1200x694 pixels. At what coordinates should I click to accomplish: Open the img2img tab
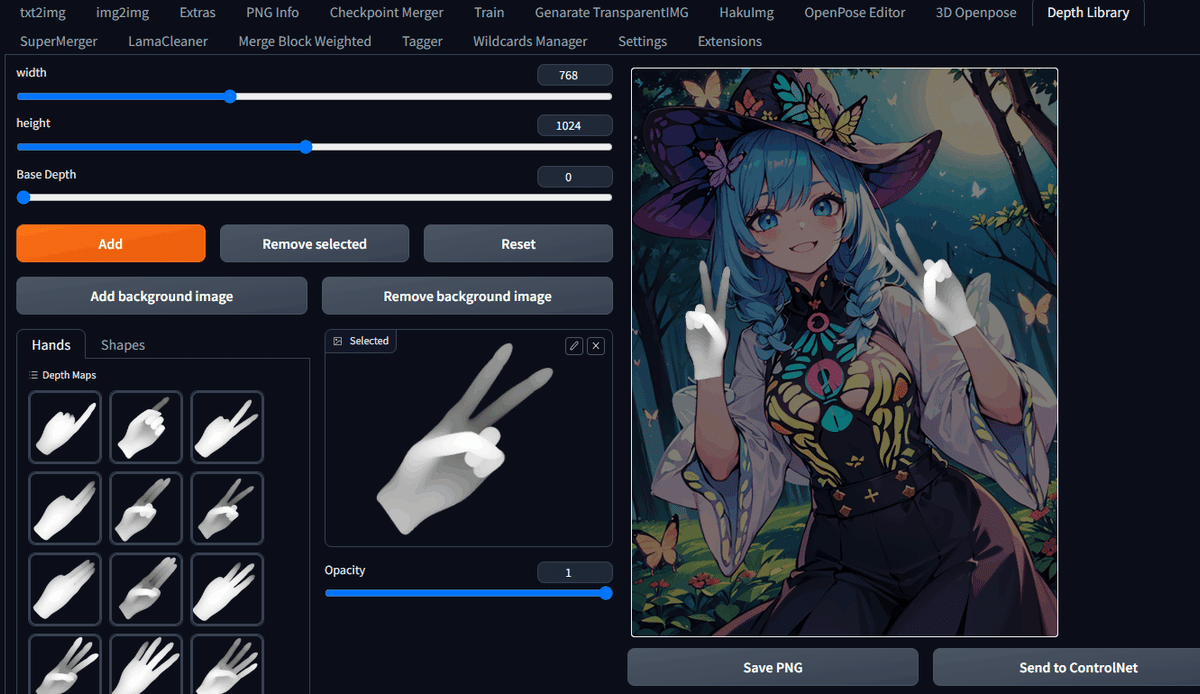[x=123, y=13]
